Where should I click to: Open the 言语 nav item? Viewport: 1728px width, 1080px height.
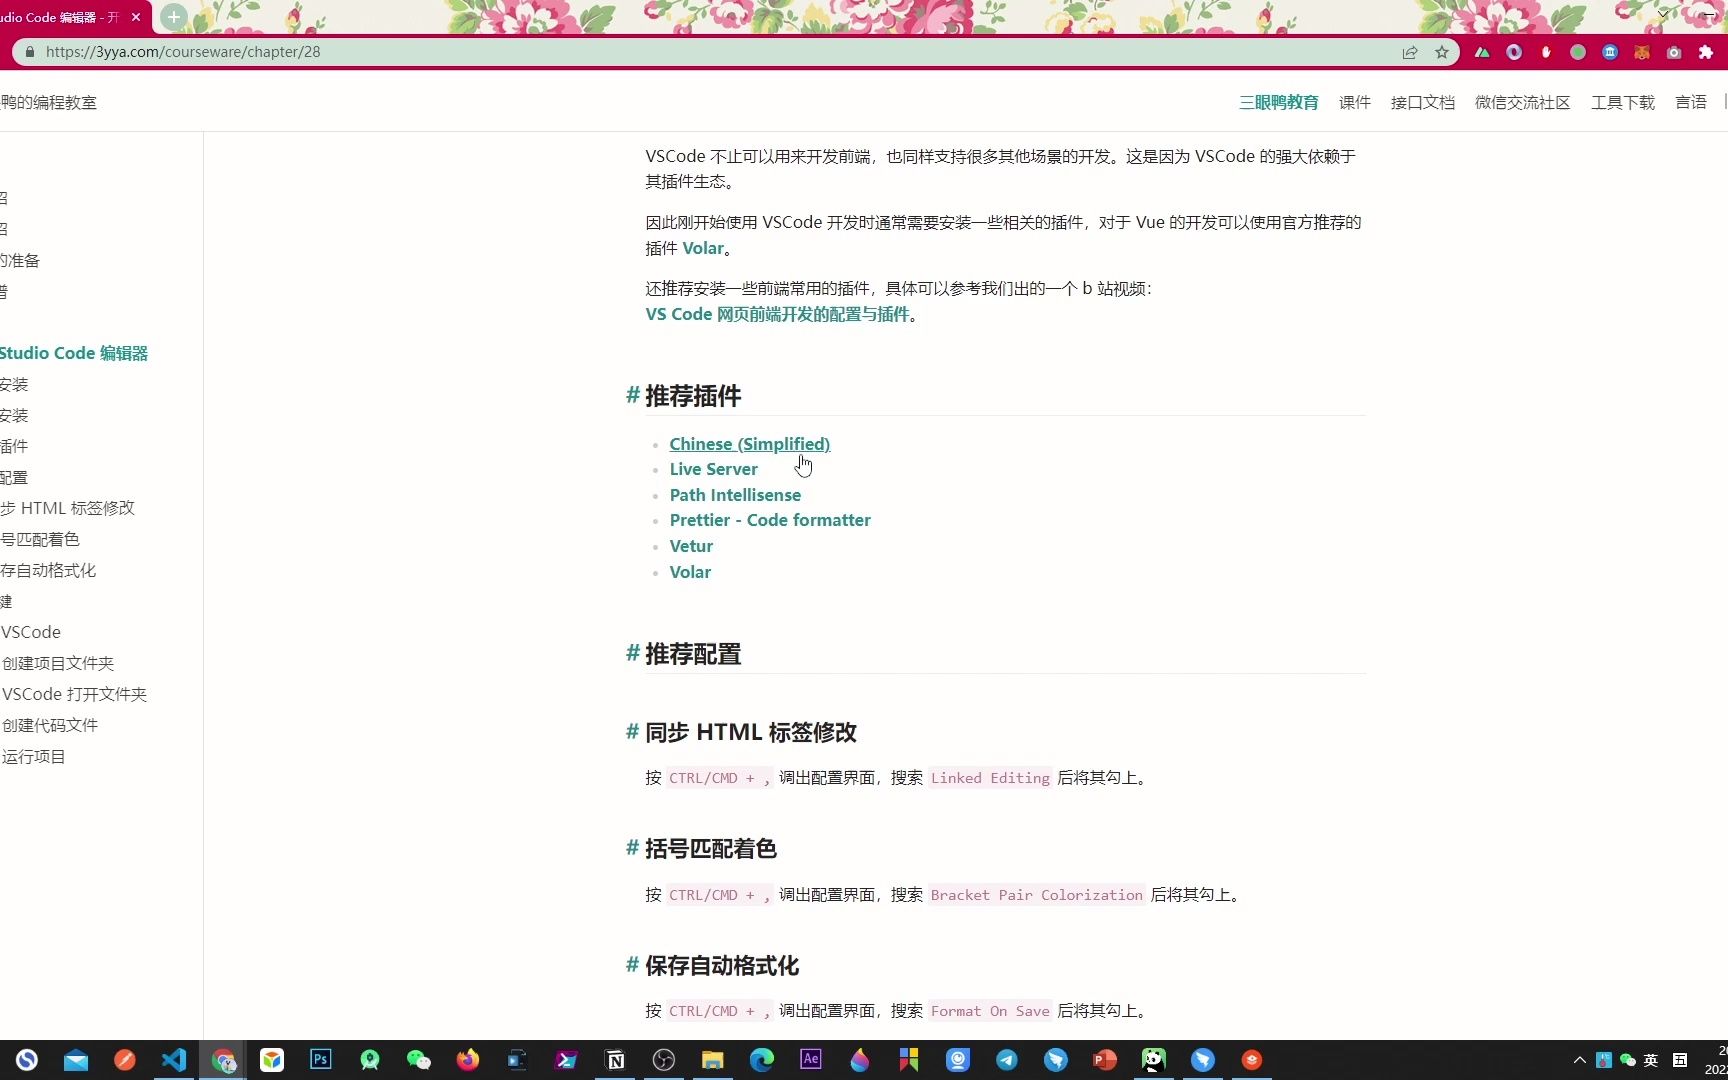click(1690, 102)
